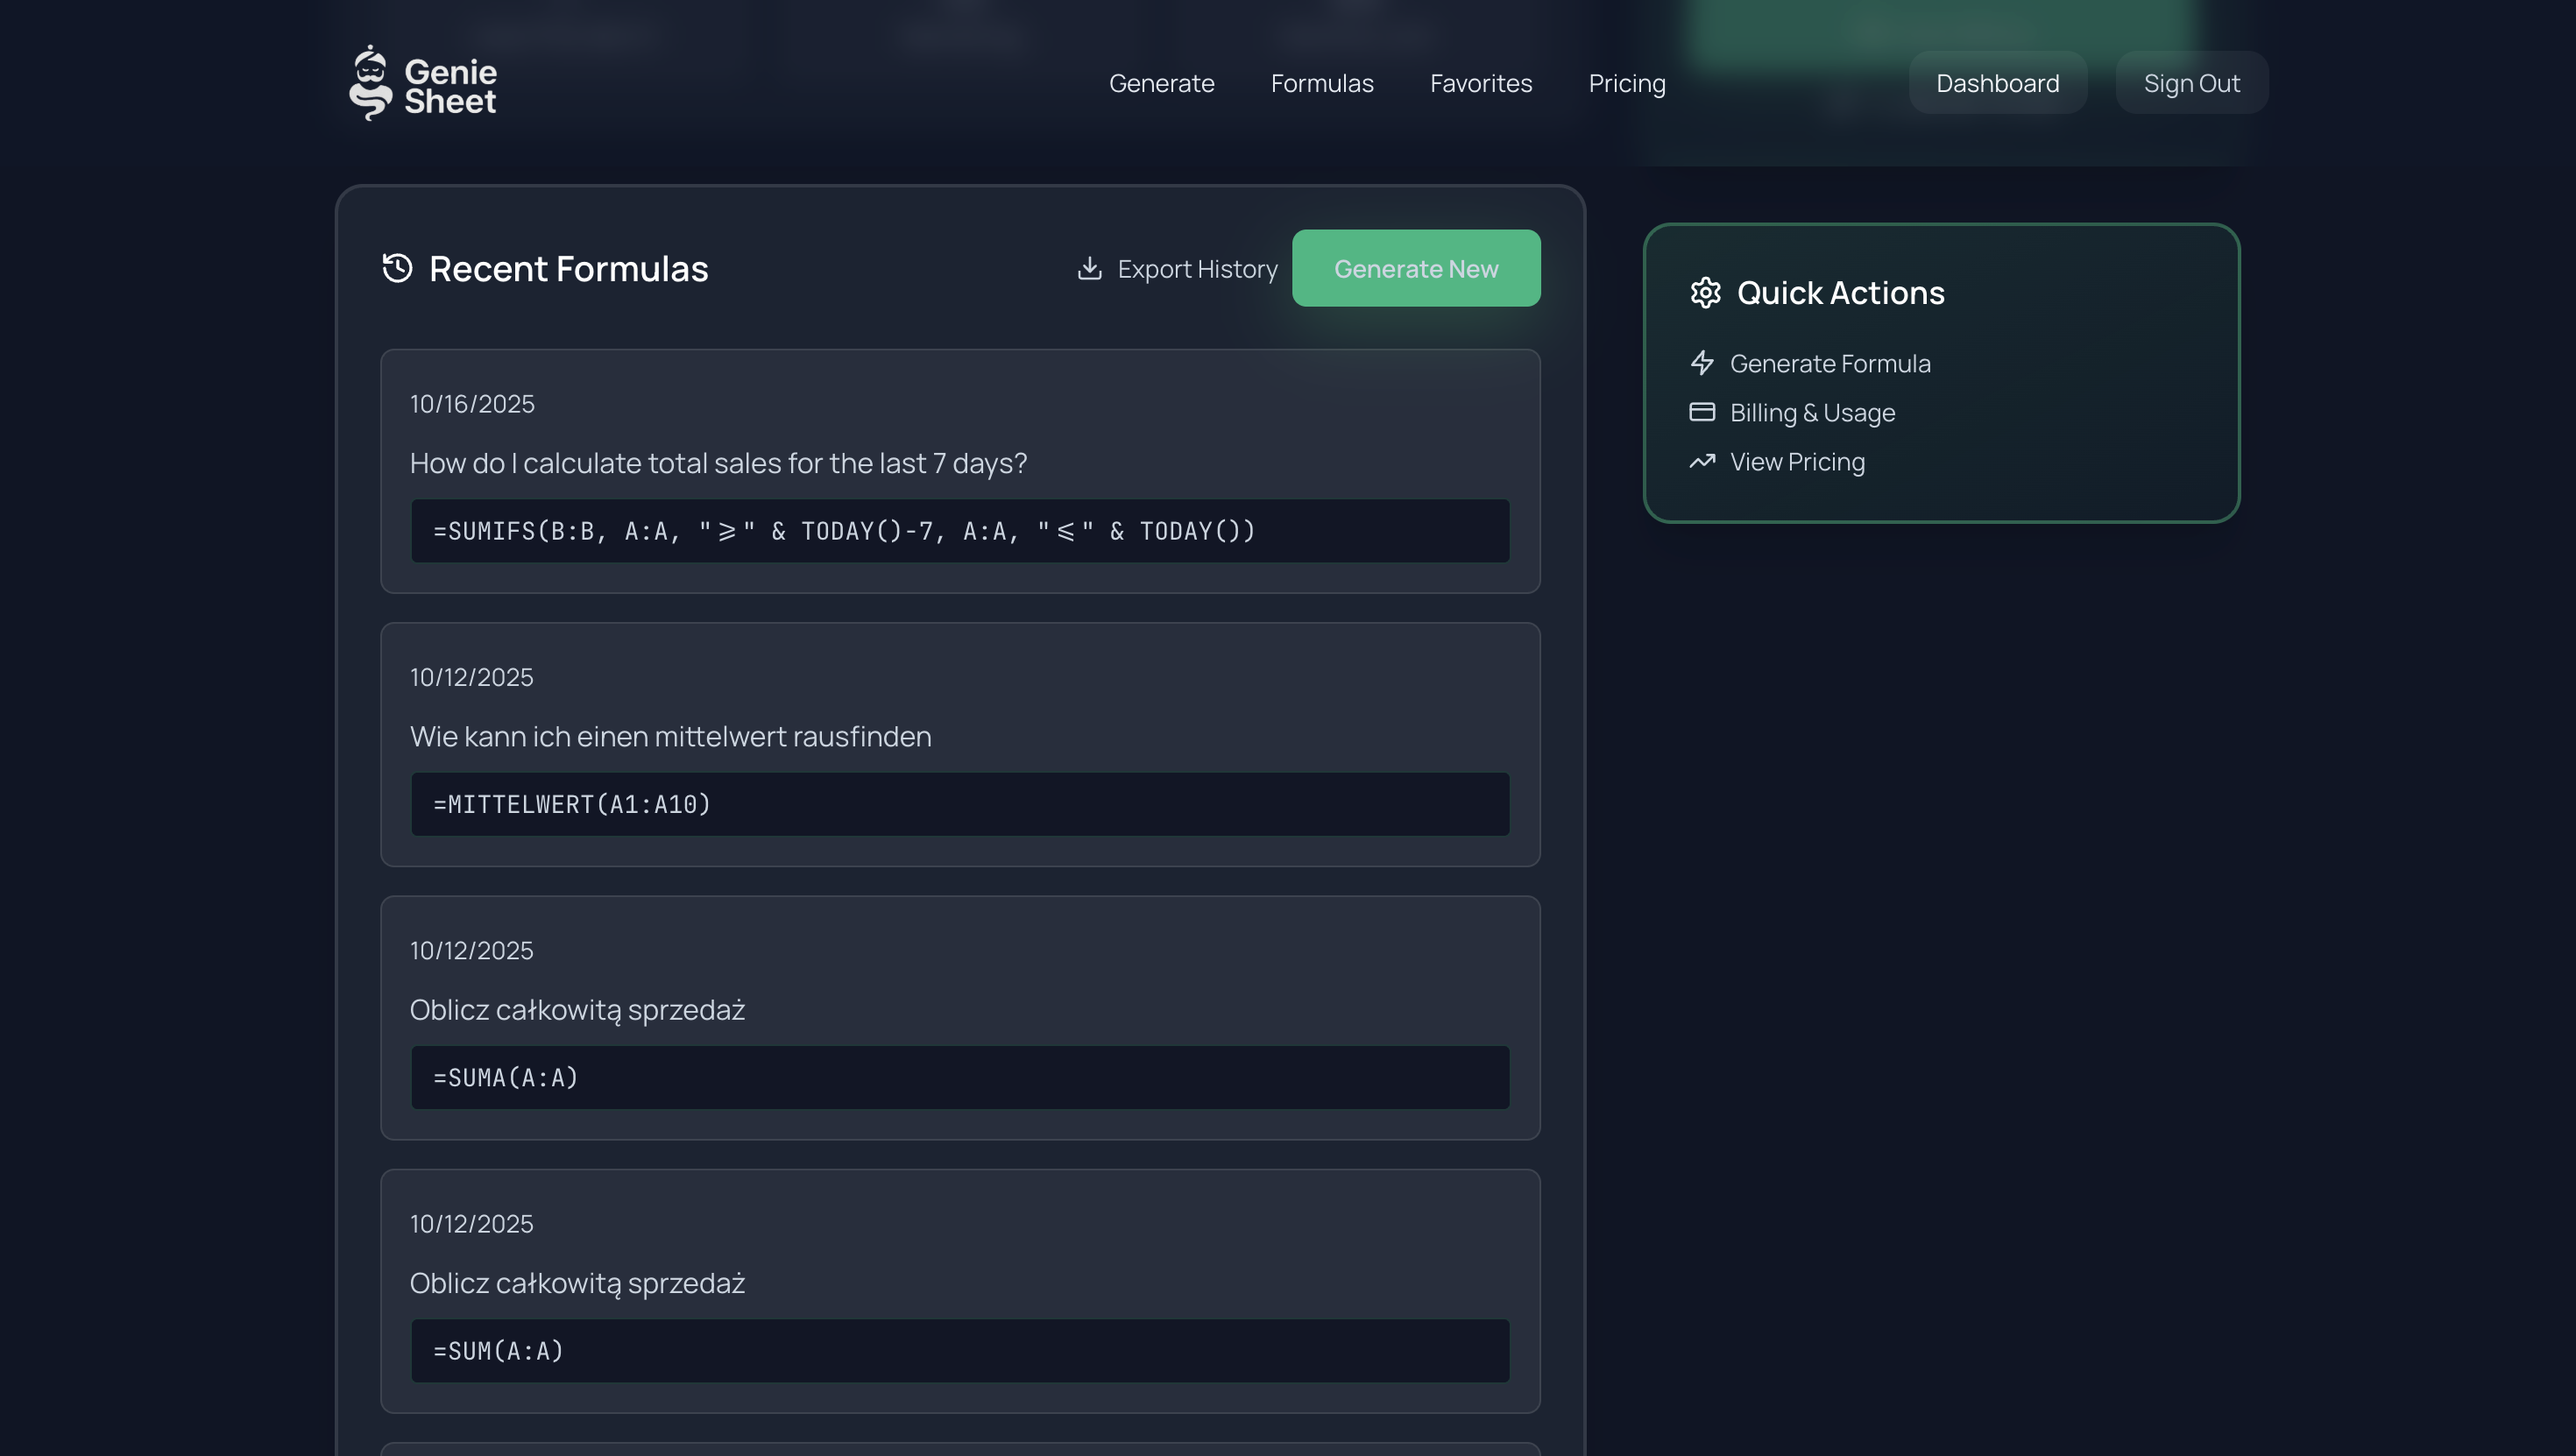Select the MITTELWERT(A1:A10) formula box
Viewport: 2576px width, 1456px height.
(x=959, y=804)
